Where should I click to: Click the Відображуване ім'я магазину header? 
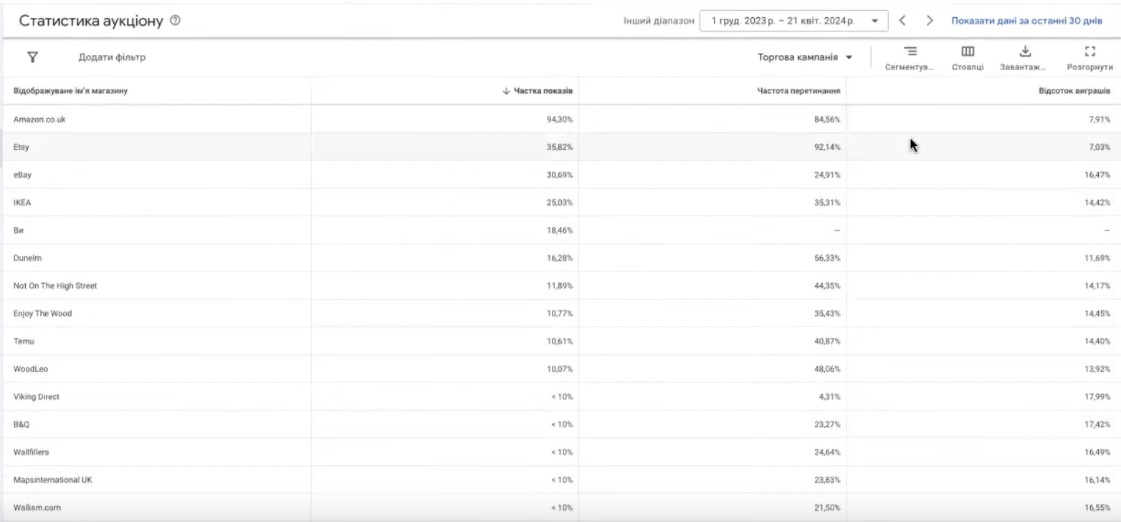pos(70,91)
